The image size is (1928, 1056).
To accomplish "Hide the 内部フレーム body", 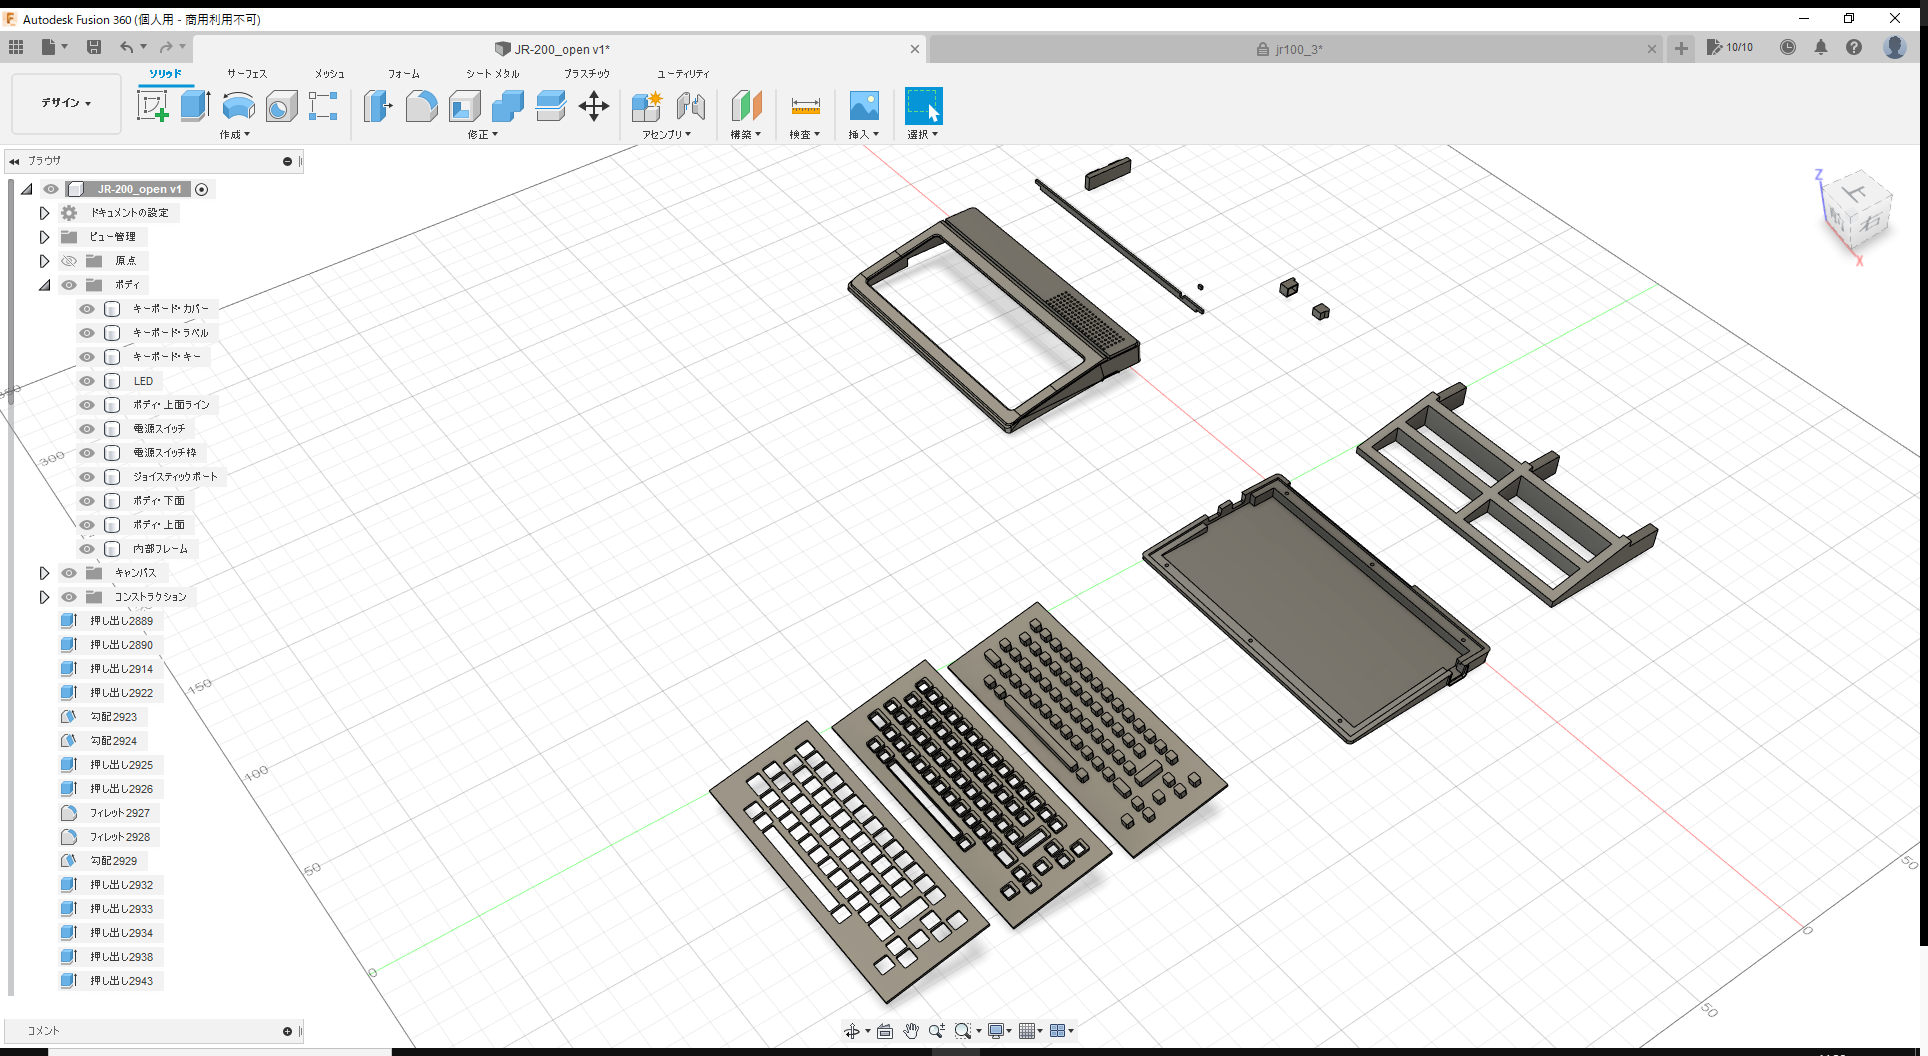I will click(x=87, y=549).
